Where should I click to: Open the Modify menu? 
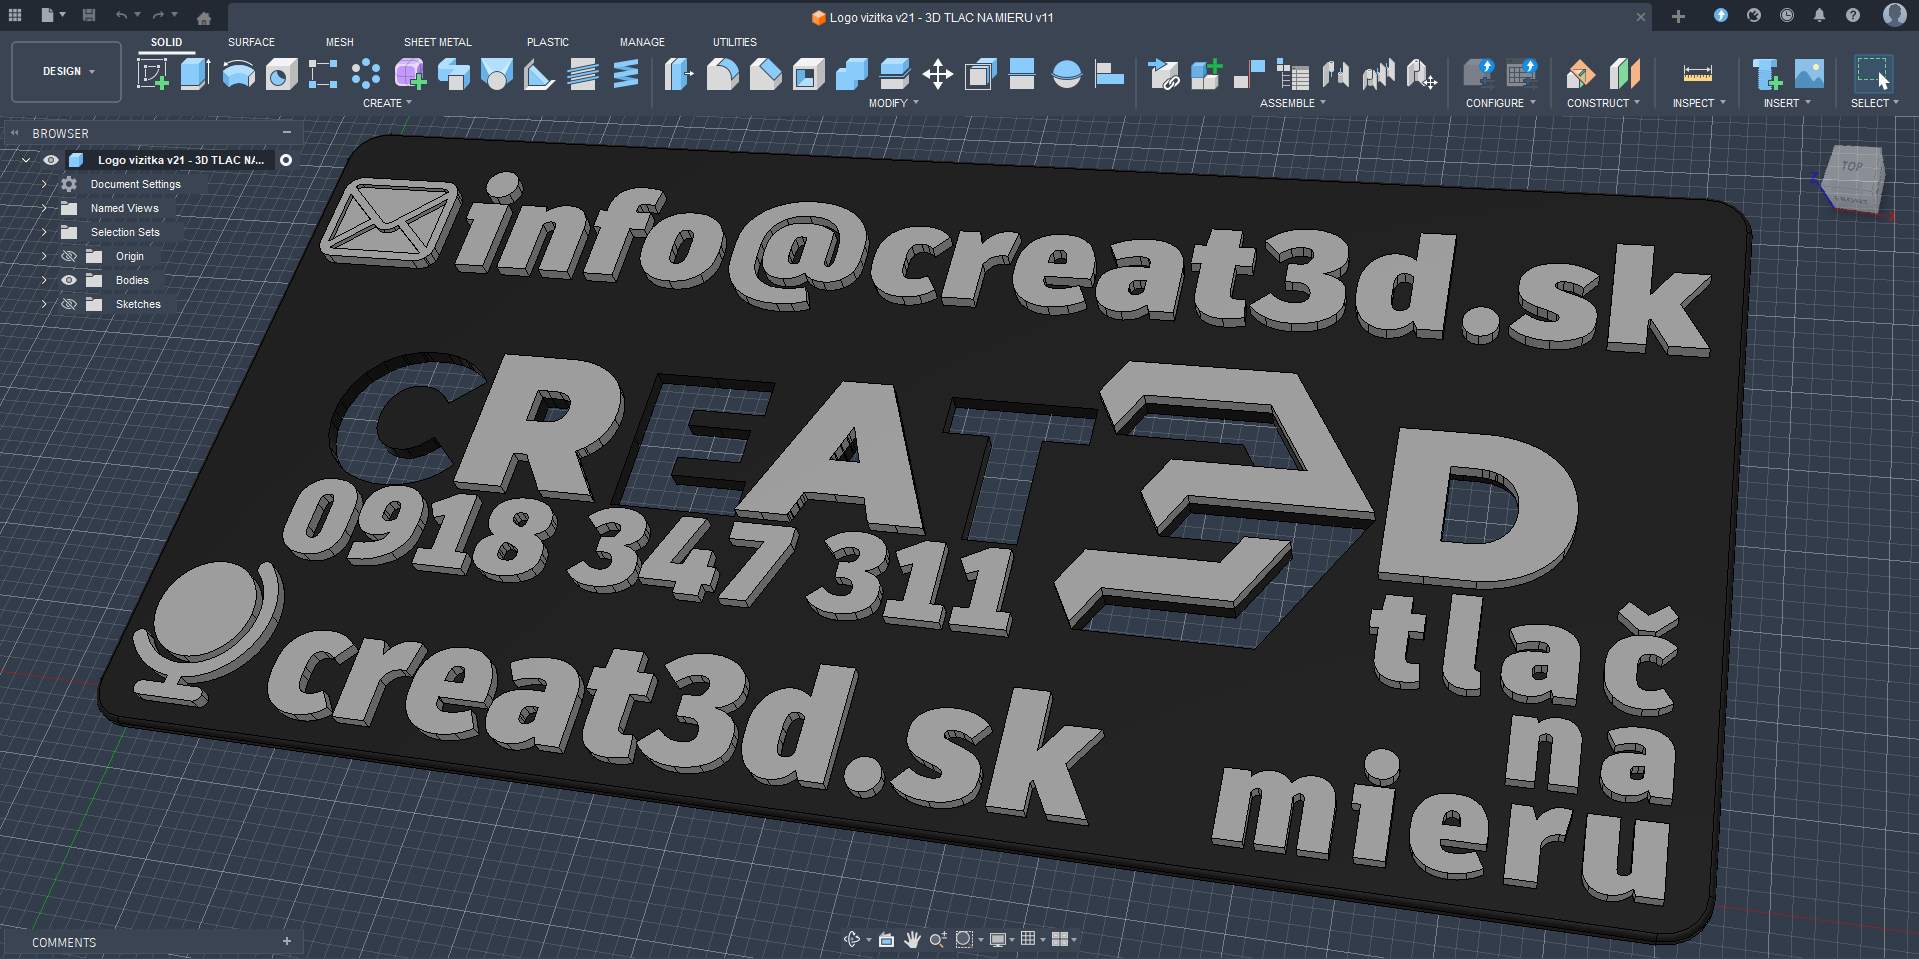[893, 103]
